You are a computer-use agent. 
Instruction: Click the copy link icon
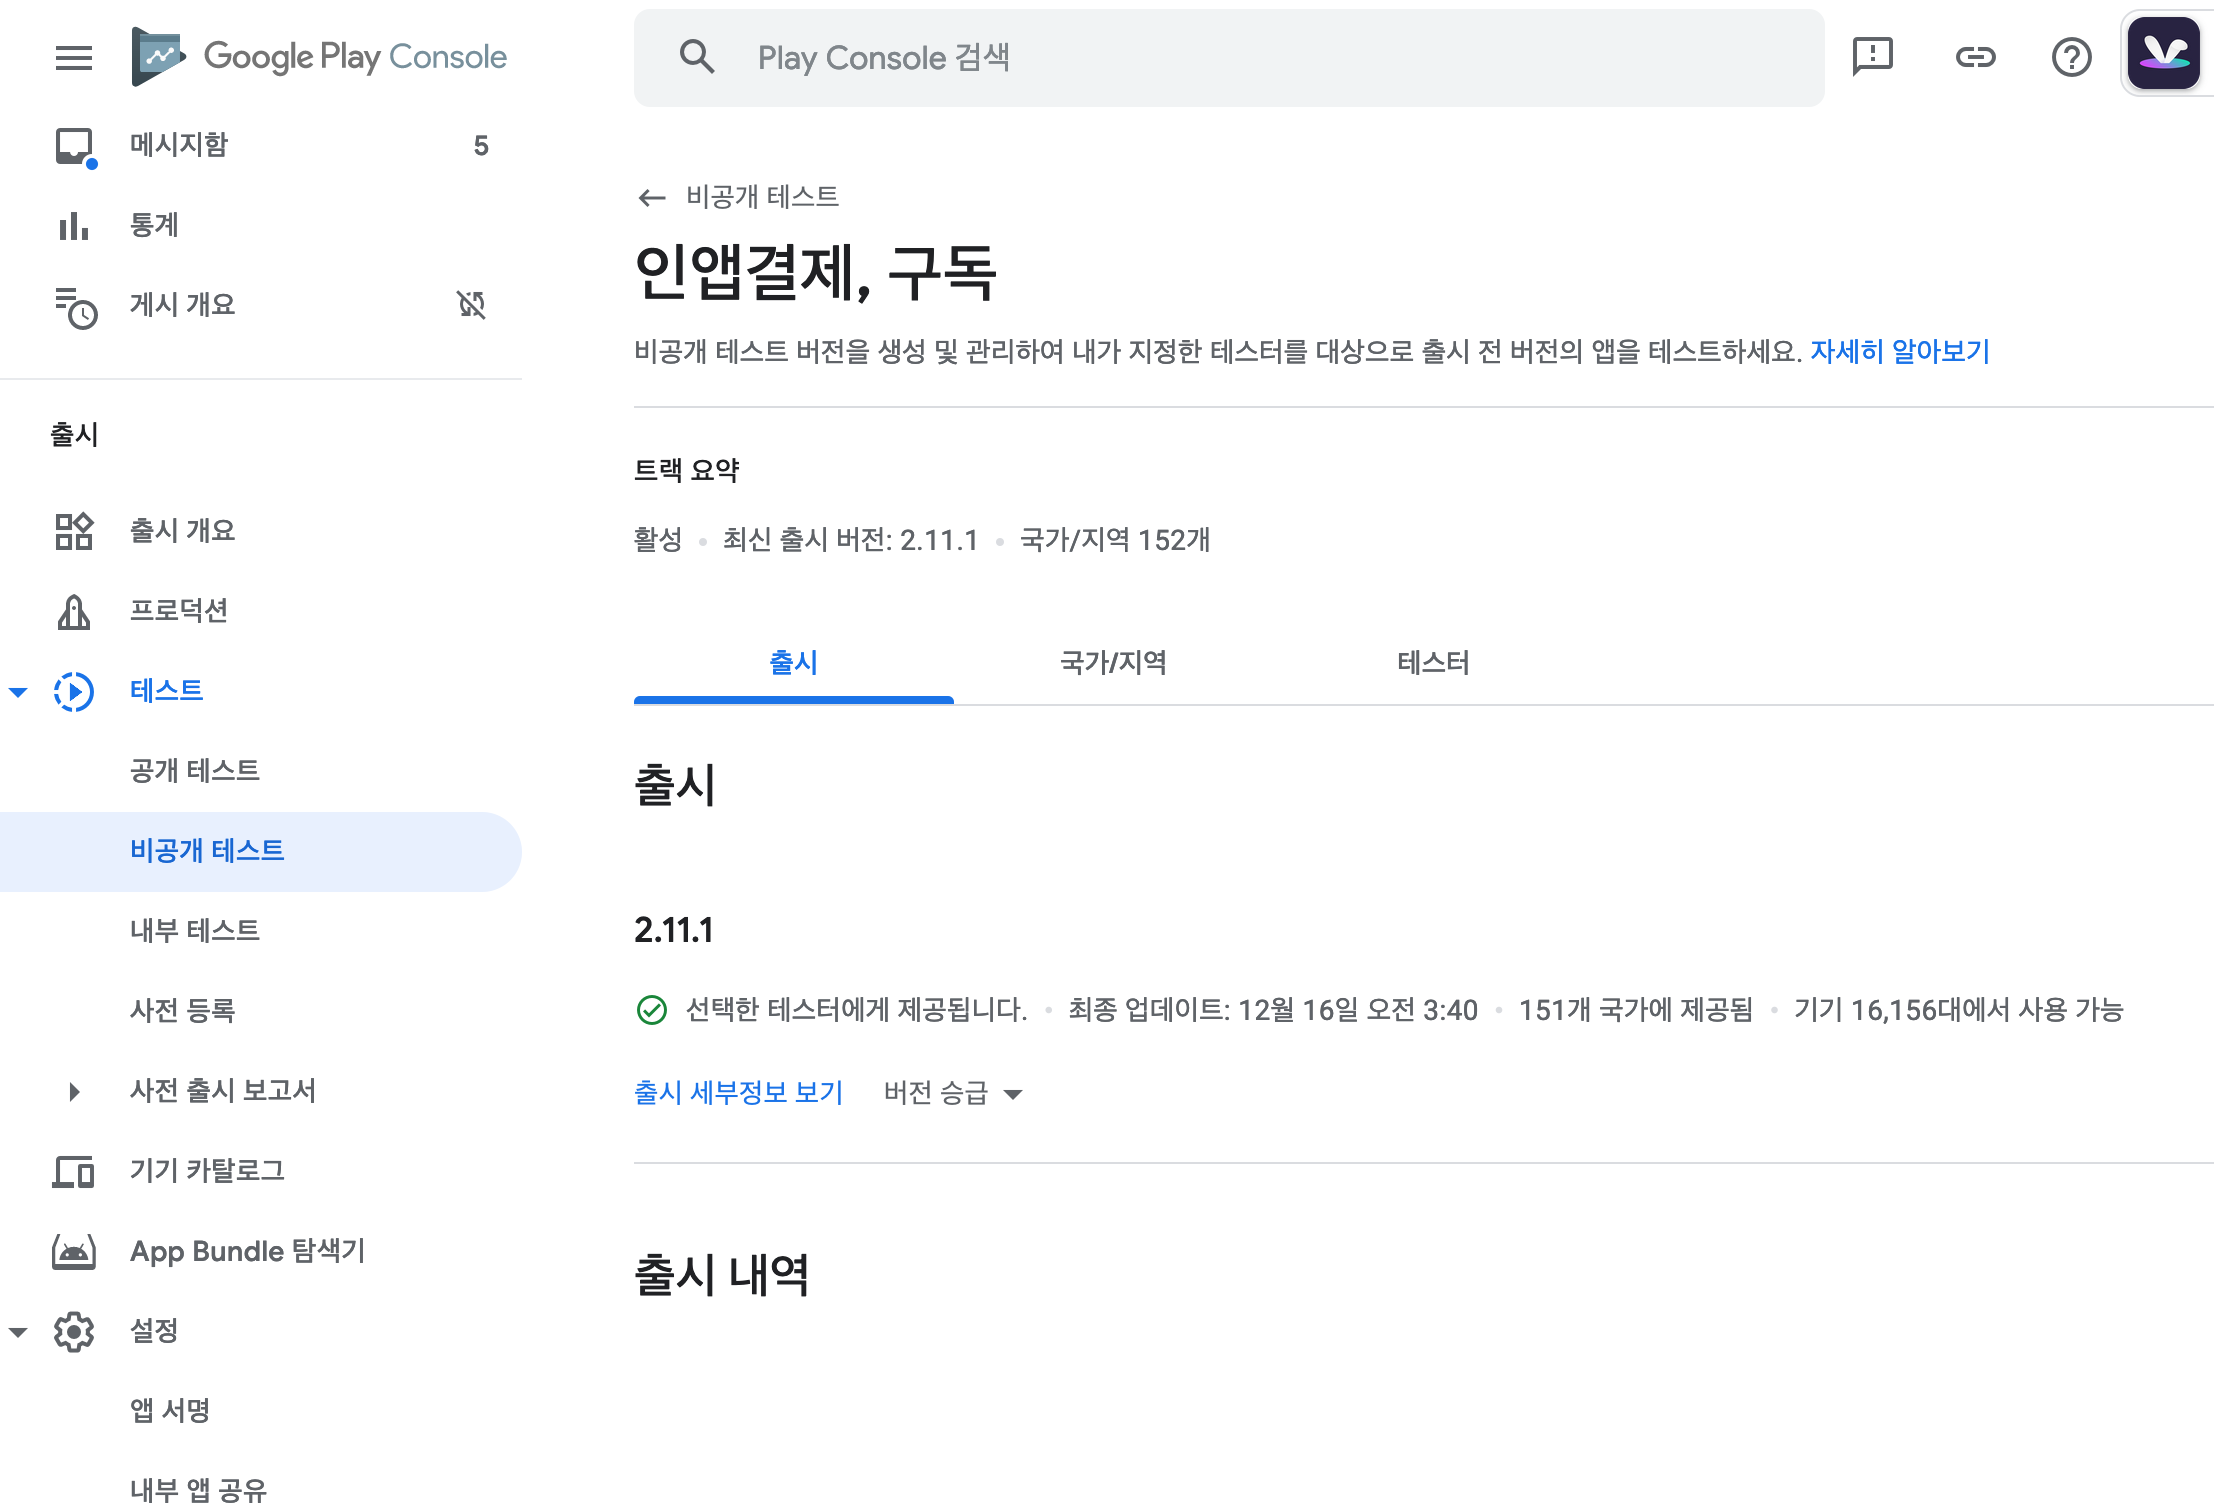(1975, 57)
